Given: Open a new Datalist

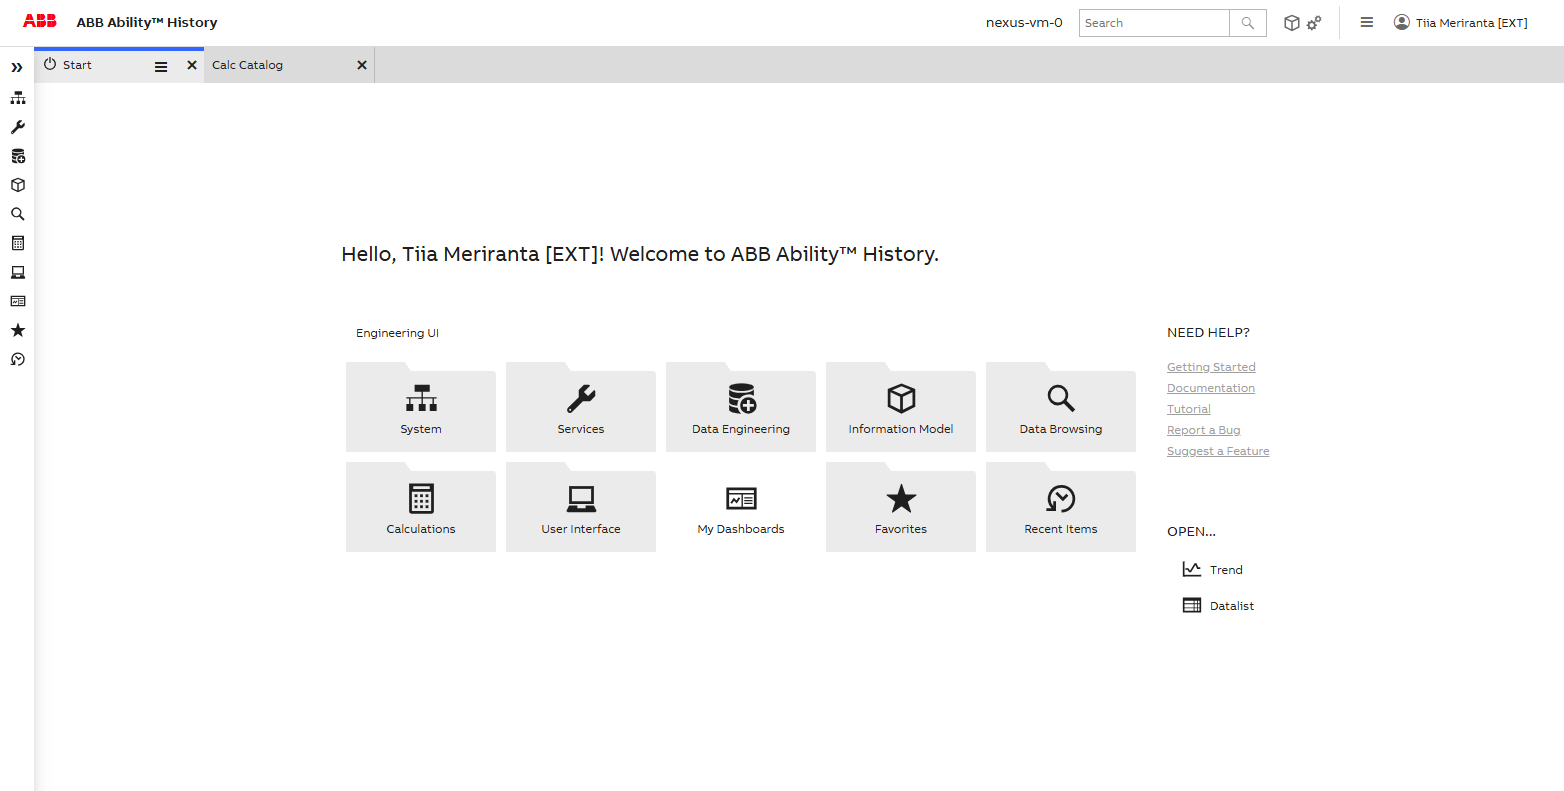Looking at the screenshot, I should pos(1218,606).
